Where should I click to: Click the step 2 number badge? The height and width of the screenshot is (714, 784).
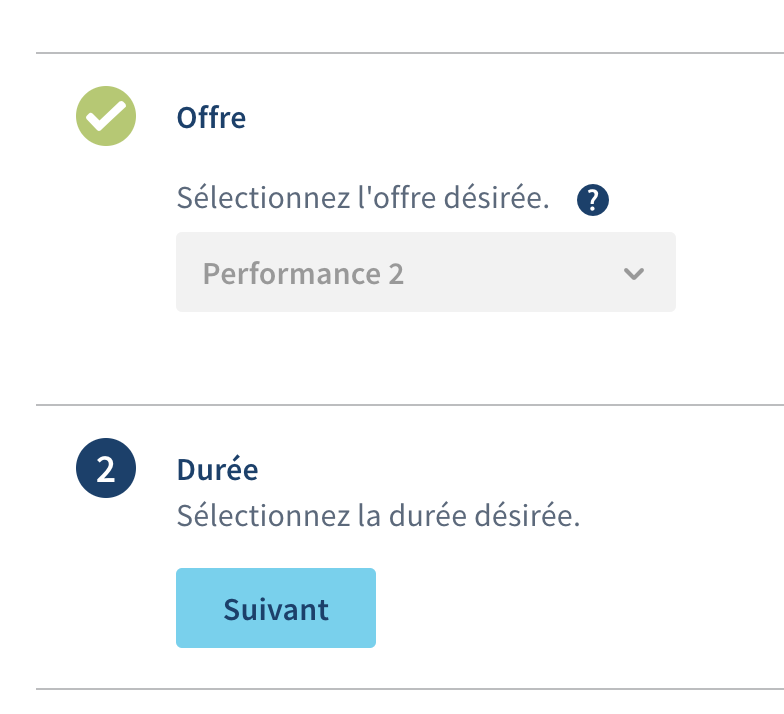tap(106, 470)
